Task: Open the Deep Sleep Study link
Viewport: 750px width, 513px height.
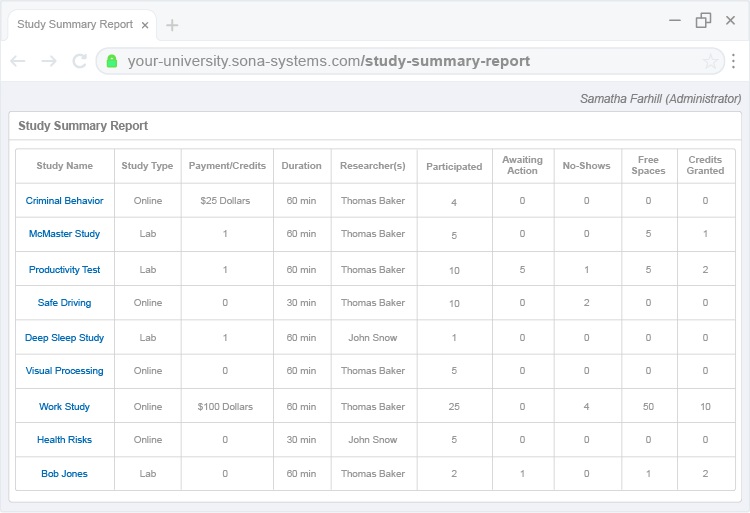Action: (x=64, y=338)
